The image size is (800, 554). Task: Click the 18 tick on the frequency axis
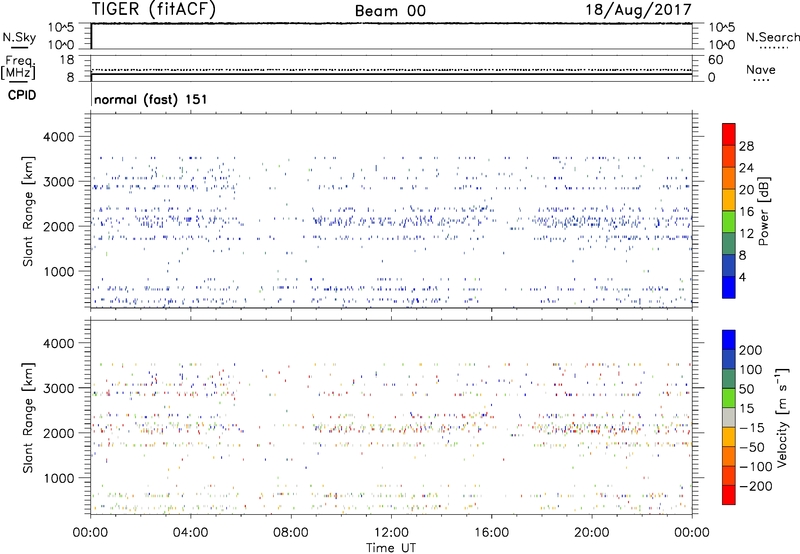tap(67, 60)
